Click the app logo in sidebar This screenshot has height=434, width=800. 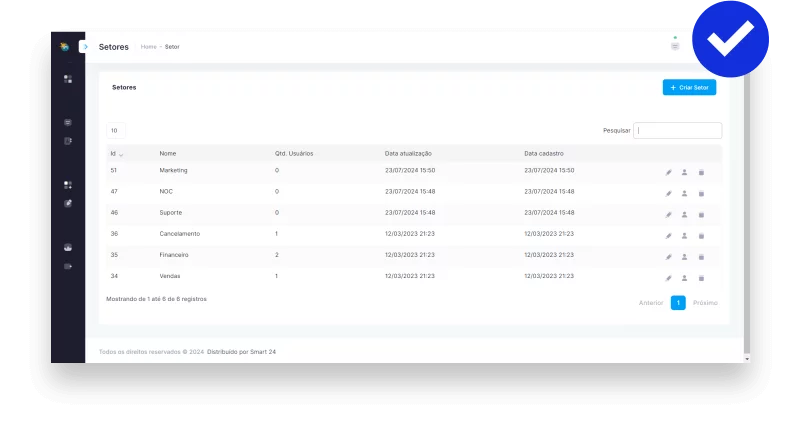click(64, 47)
